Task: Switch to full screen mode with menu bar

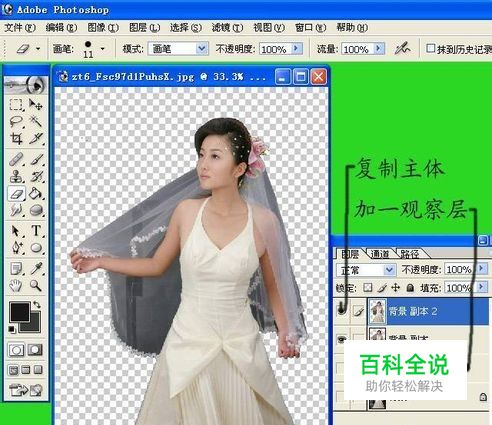Action: 26,370
